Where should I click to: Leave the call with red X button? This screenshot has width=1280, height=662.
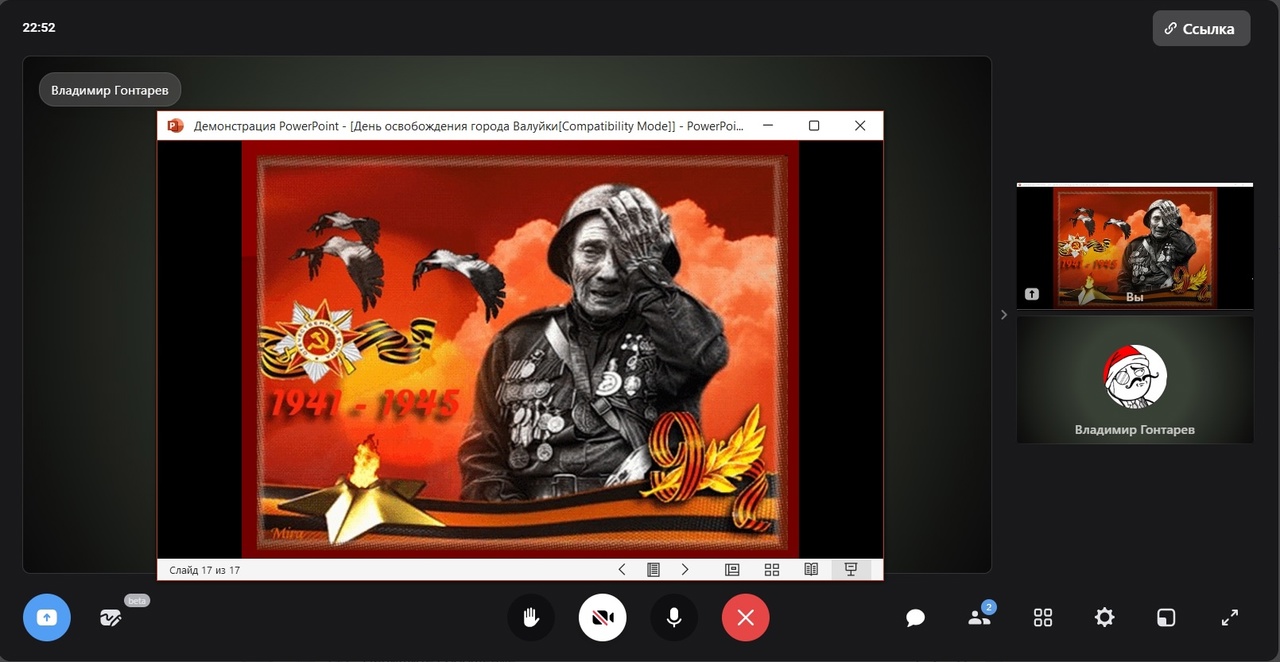[746, 618]
